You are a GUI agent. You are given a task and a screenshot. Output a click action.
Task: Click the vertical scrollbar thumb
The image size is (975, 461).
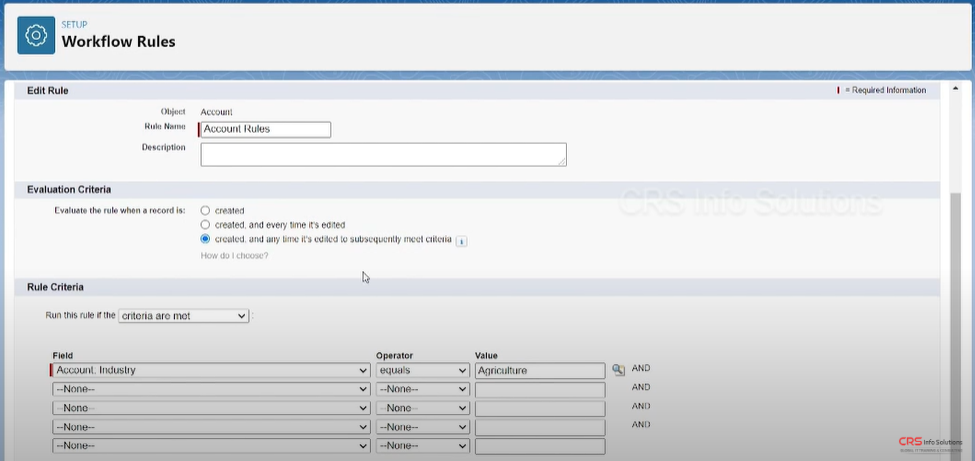pos(957,300)
